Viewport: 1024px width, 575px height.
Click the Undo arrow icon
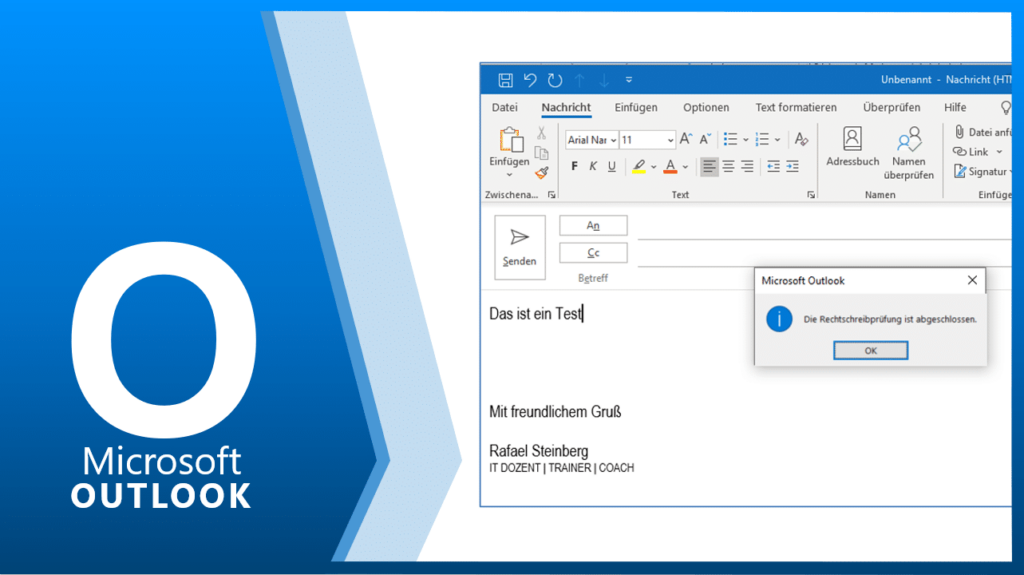pyautogui.click(x=530, y=80)
